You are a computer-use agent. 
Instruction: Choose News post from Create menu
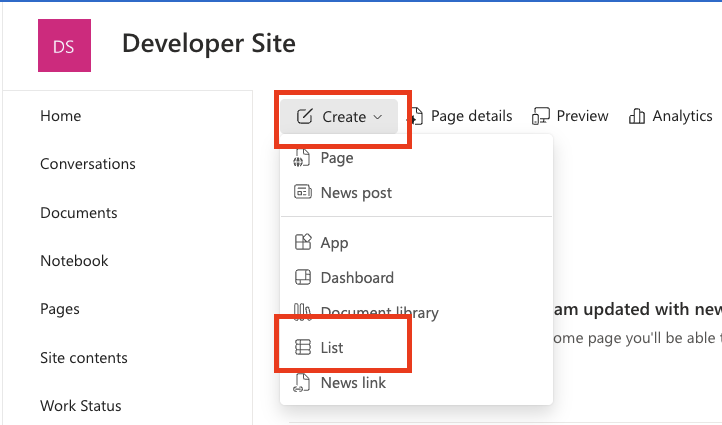[x=416, y=192]
